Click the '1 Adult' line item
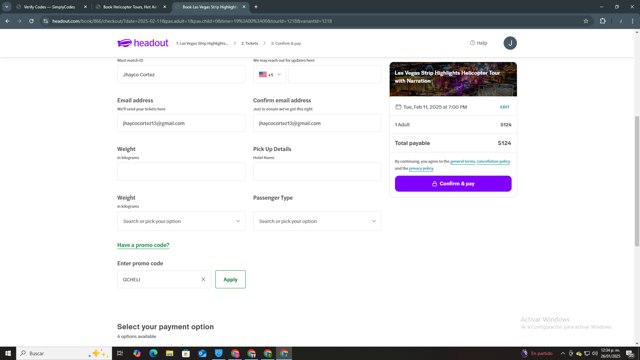The width and height of the screenshot is (640, 360). 402,124
